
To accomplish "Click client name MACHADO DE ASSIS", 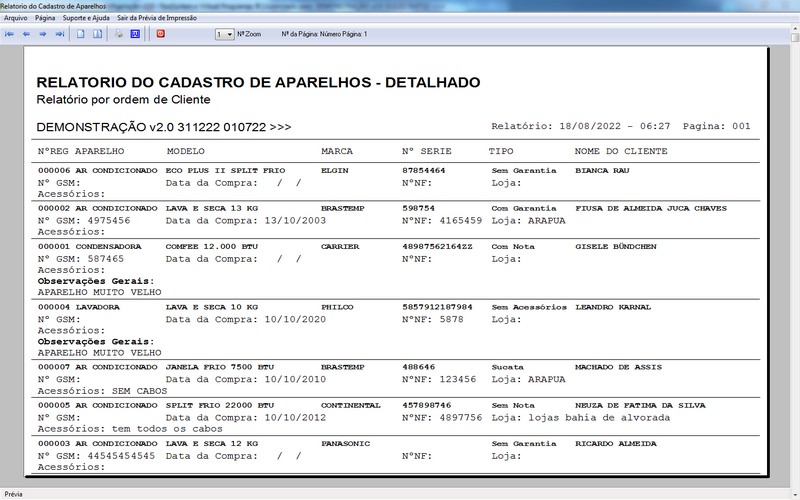I will [x=618, y=367].
